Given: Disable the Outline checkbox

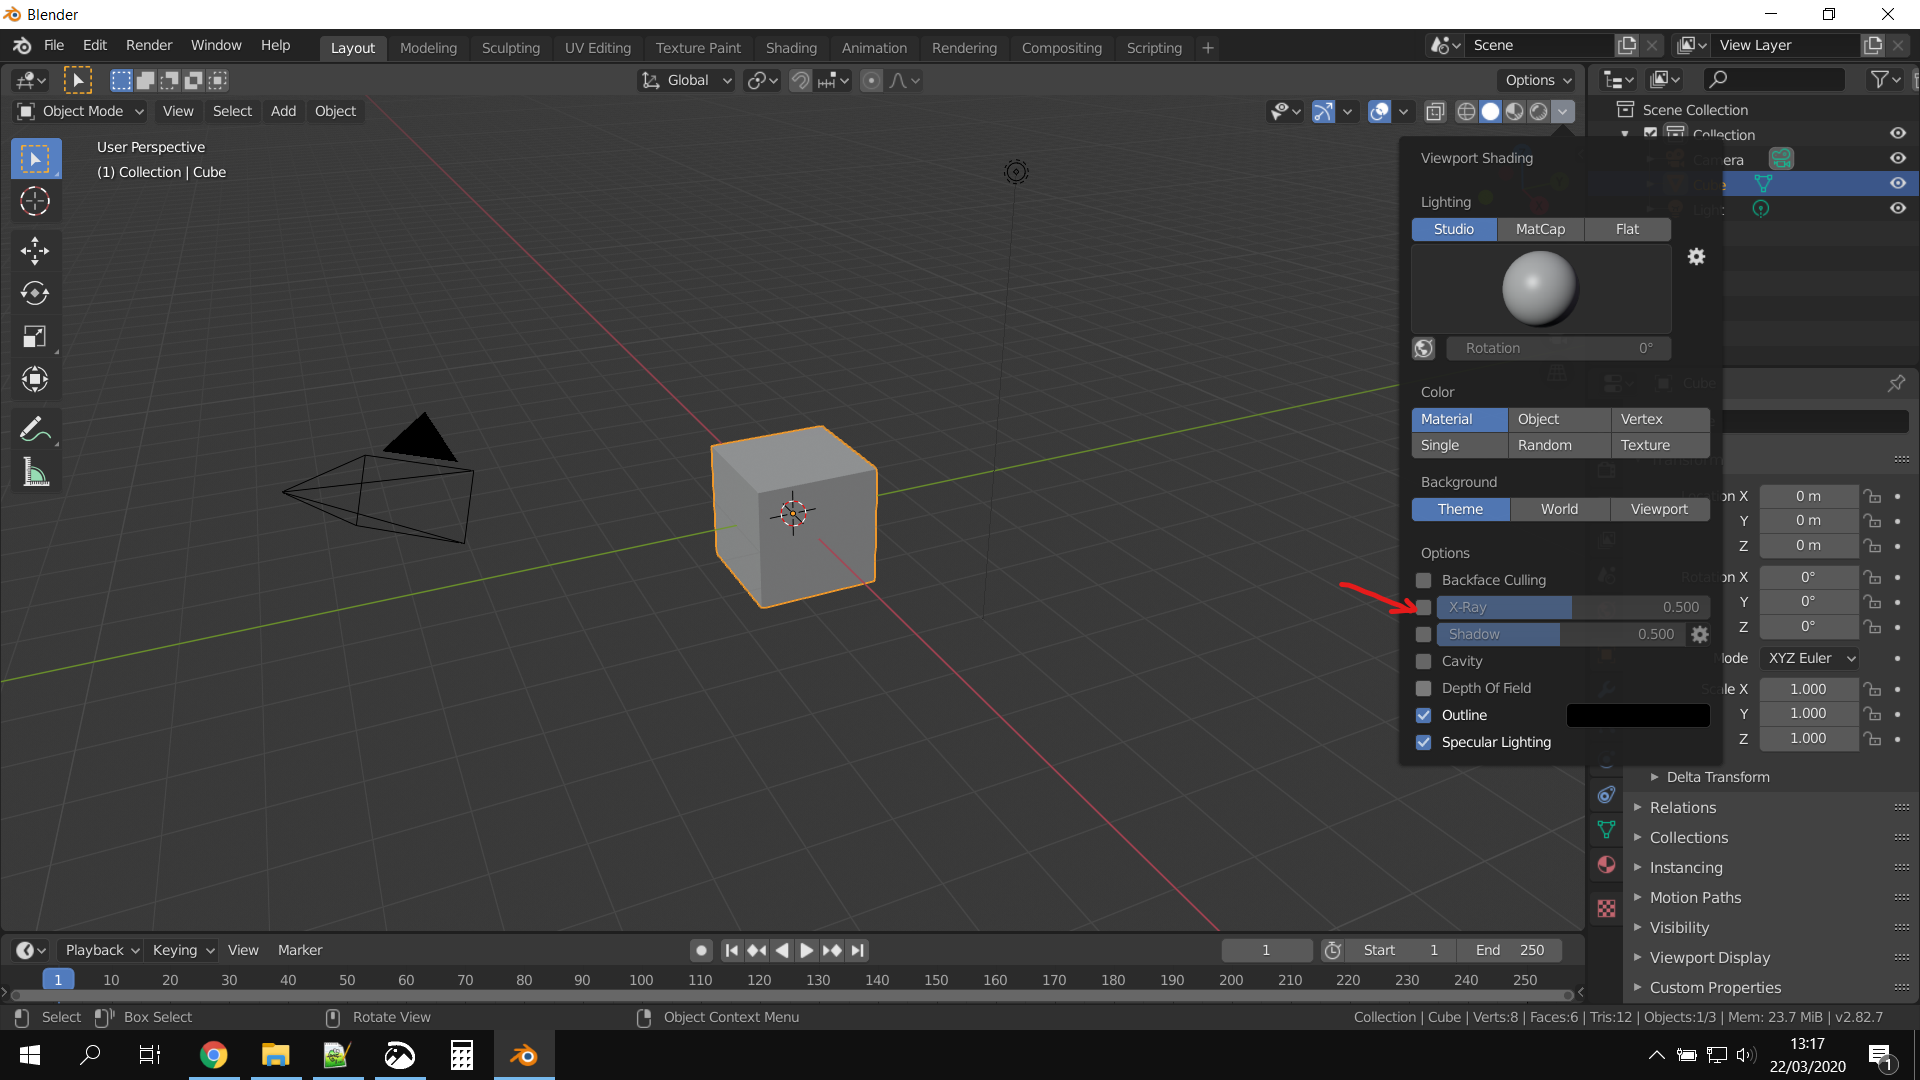Looking at the screenshot, I should point(1423,715).
